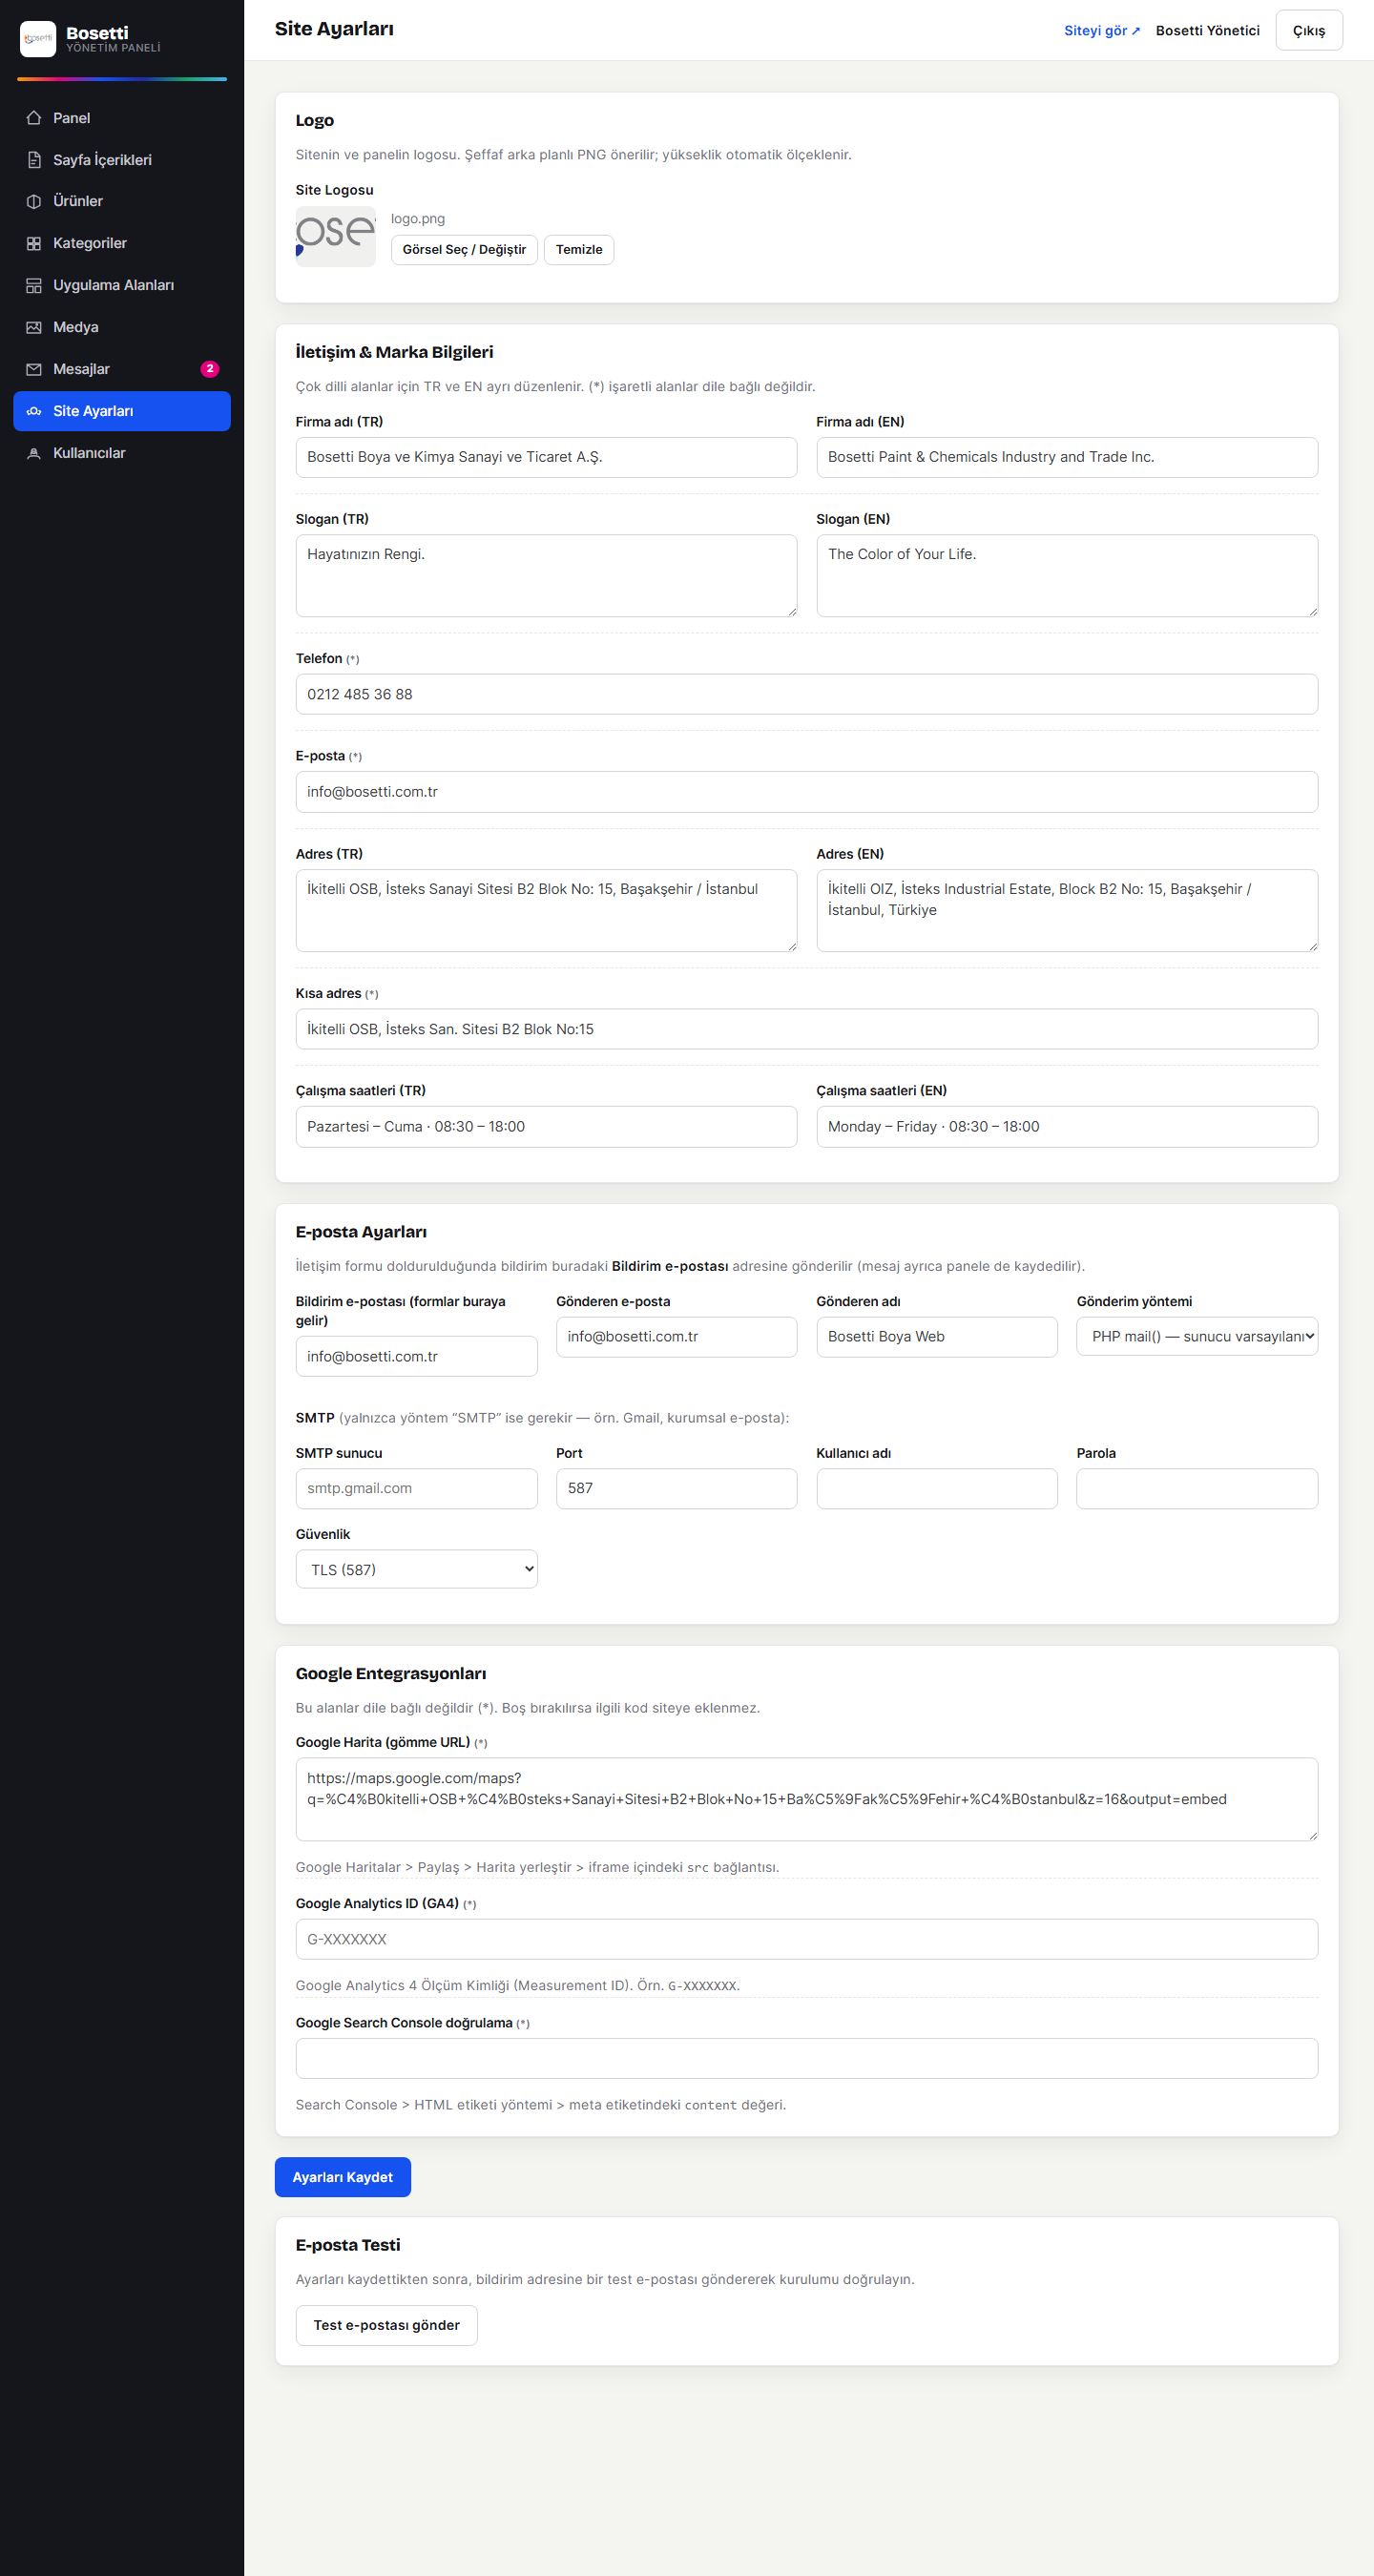Focus the Google Search Console doğrulama field
This screenshot has height=2576, width=1374.
click(807, 2059)
